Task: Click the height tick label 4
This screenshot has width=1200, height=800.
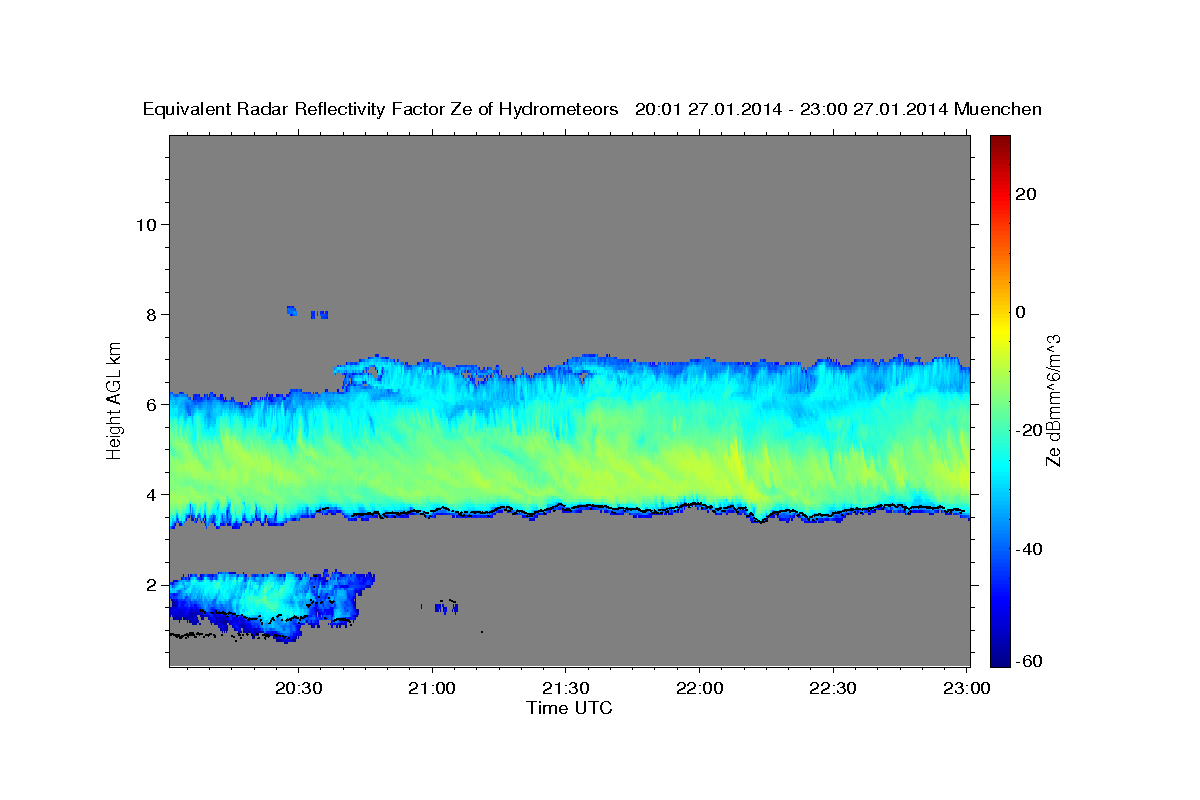Action: pyautogui.click(x=152, y=494)
